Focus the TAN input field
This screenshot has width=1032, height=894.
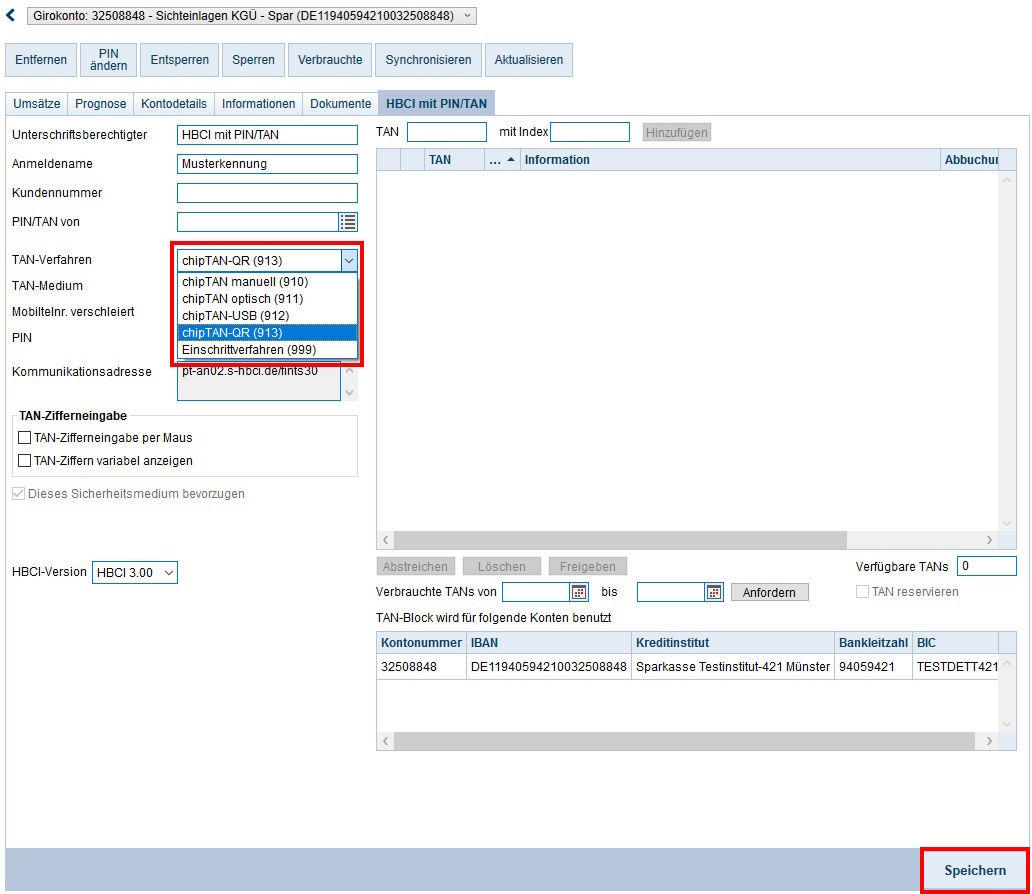(x=447, y=132)
